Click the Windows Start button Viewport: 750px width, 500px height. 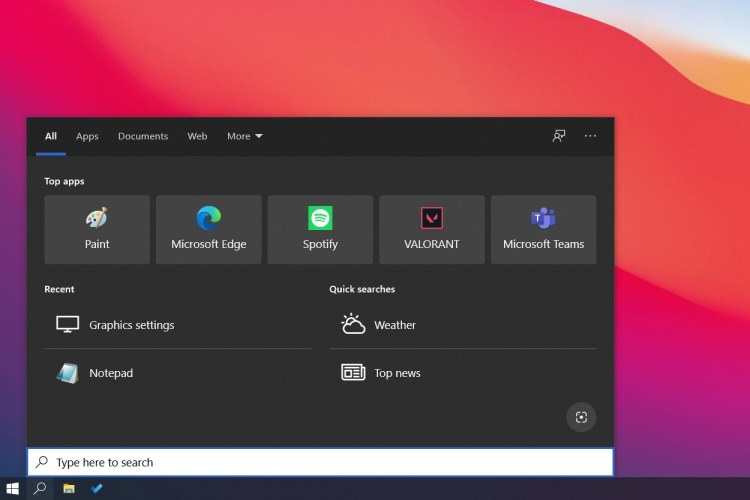(13, 488)
